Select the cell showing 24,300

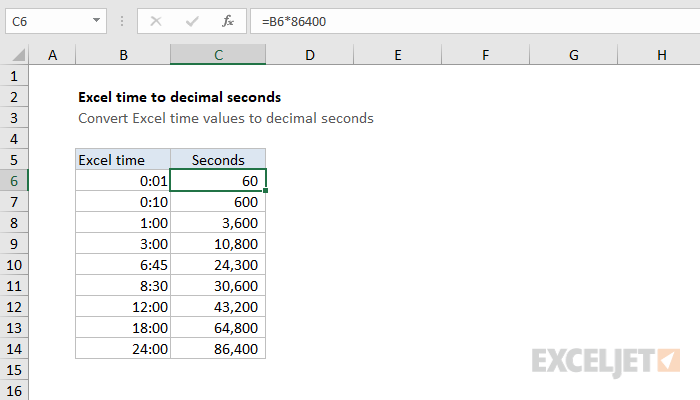pos(218,265)
